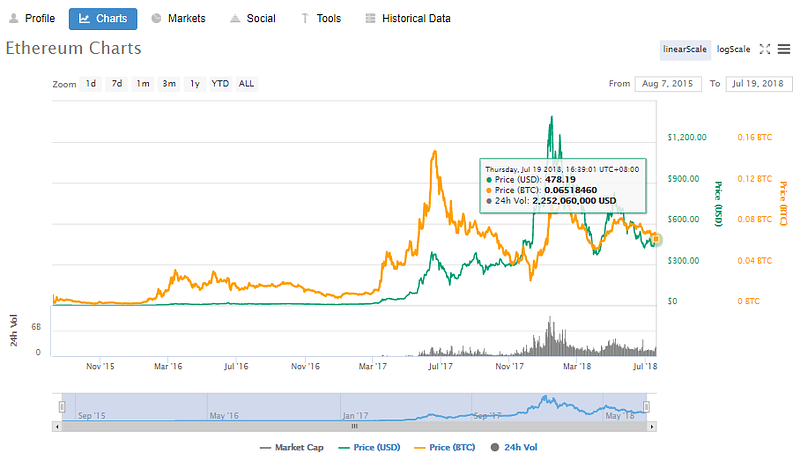Viewport: 800px width, 462px height.
Task: Click the Historical Data table icon
Action: coord(370,19)
